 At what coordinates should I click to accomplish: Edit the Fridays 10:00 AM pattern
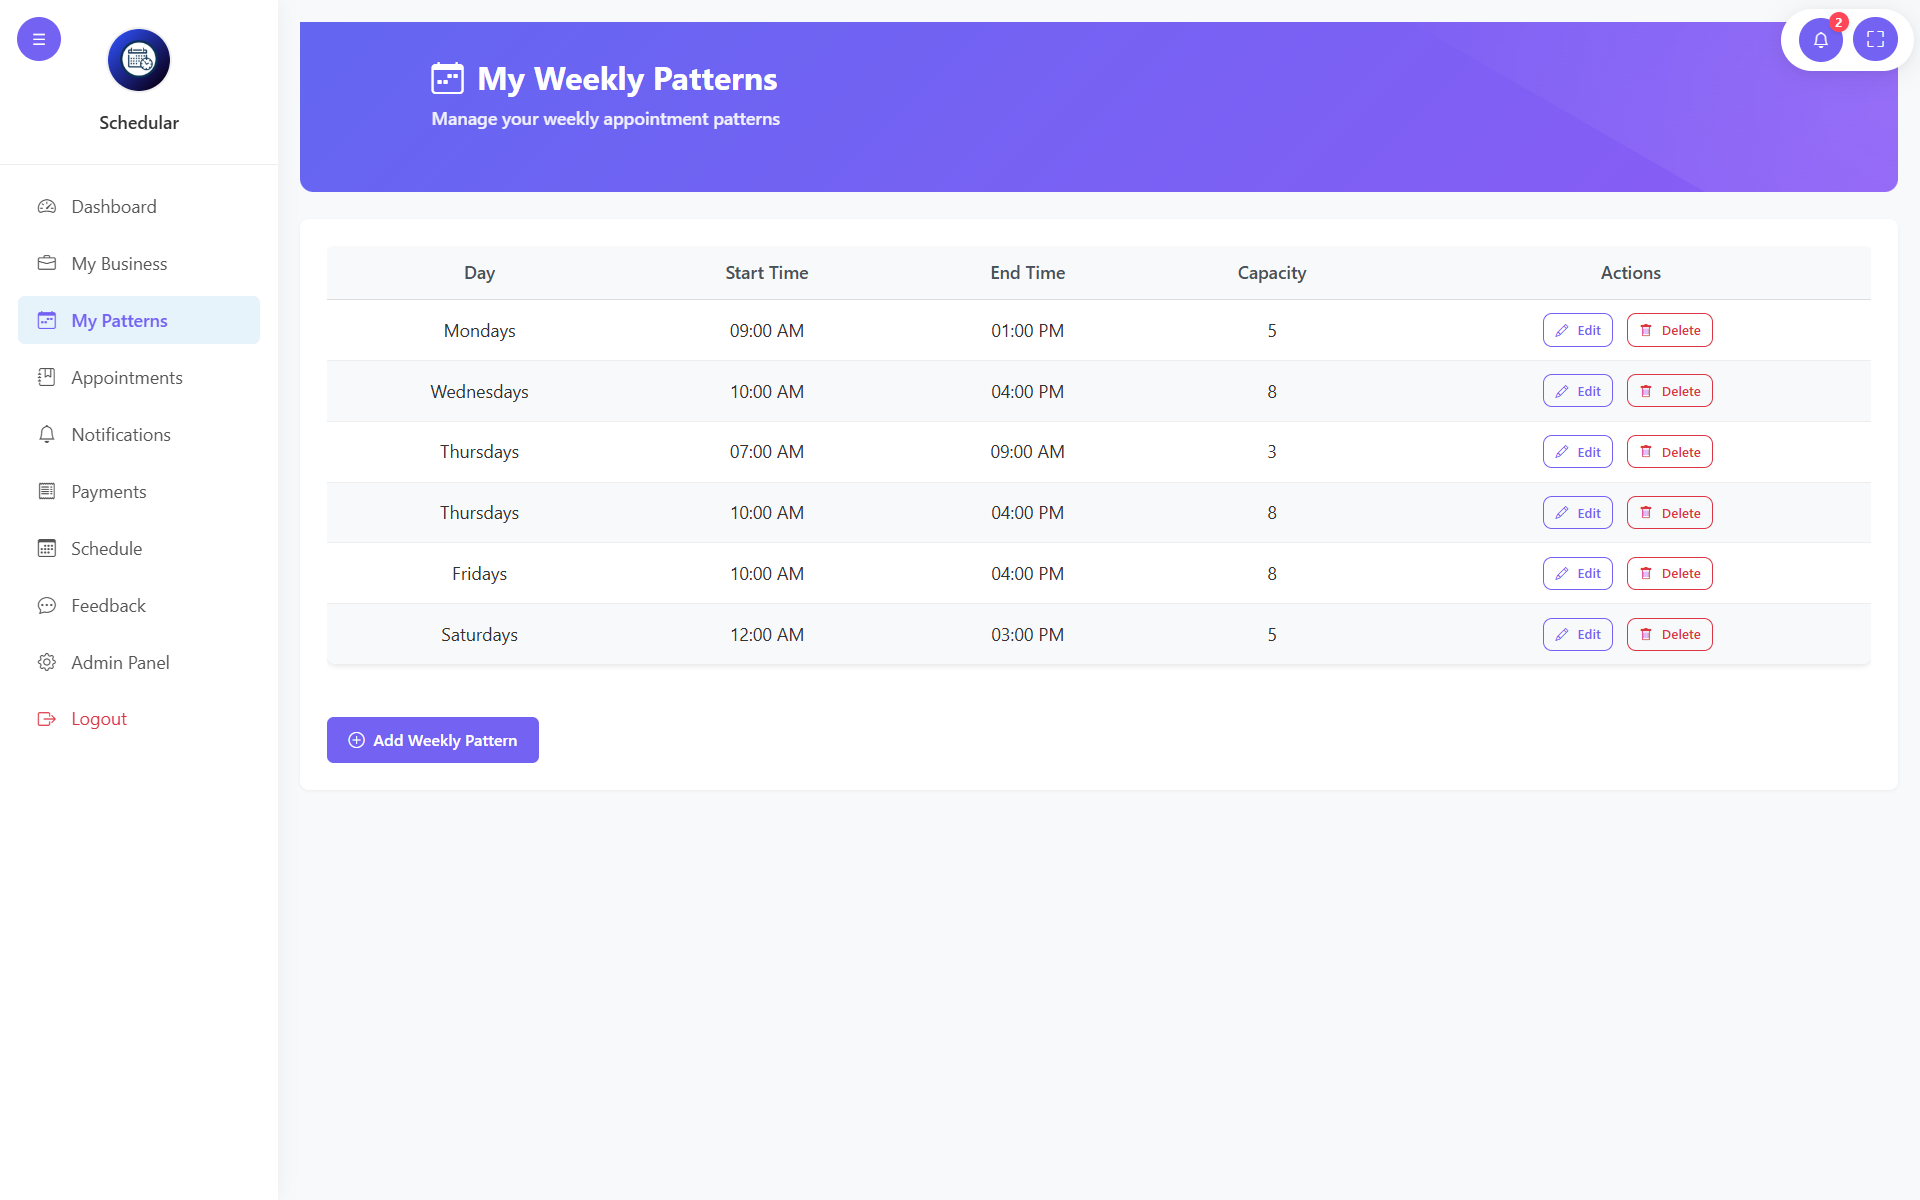[x=1577, y=573]
